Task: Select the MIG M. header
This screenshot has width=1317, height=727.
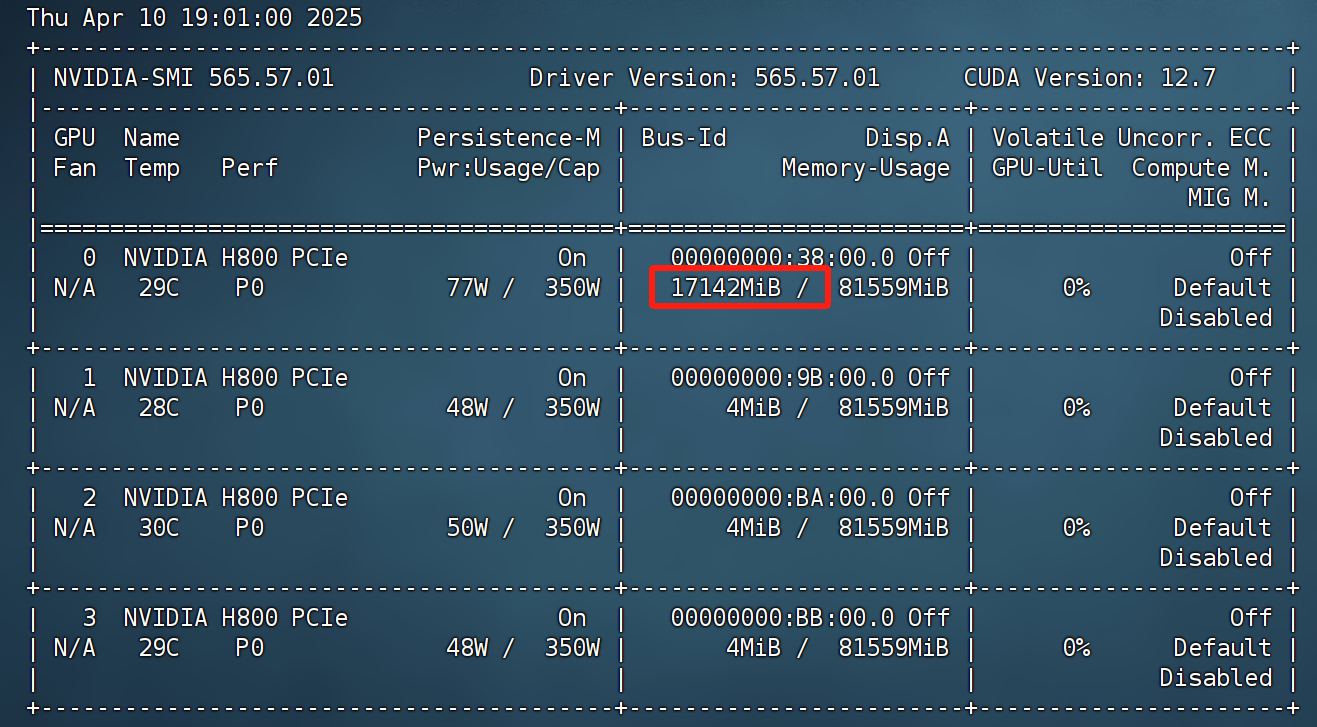Action: tap(1230, 198)
